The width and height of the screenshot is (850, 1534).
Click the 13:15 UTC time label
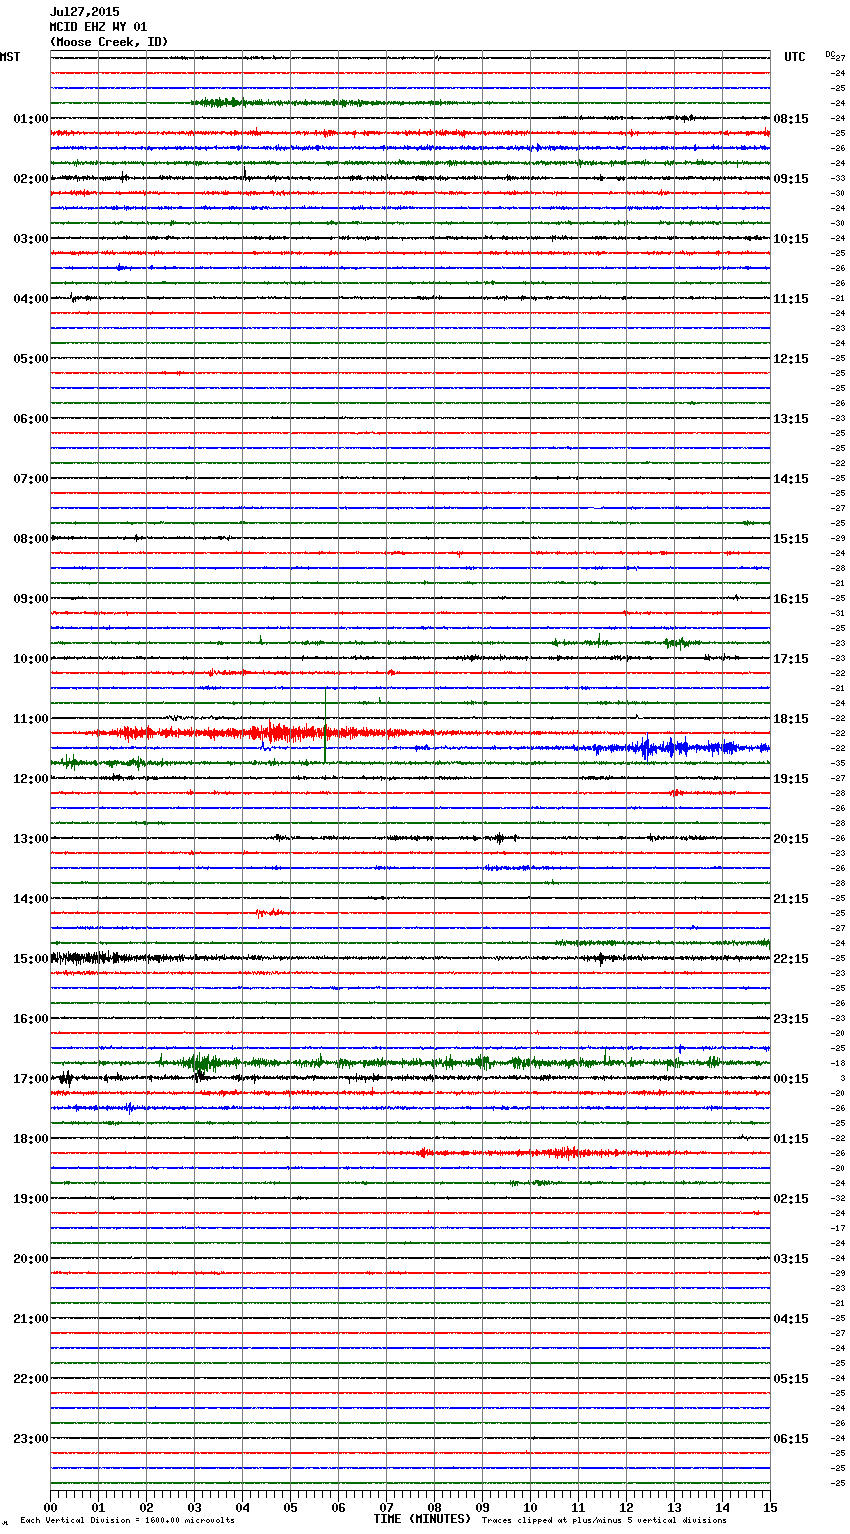point(791,419)
